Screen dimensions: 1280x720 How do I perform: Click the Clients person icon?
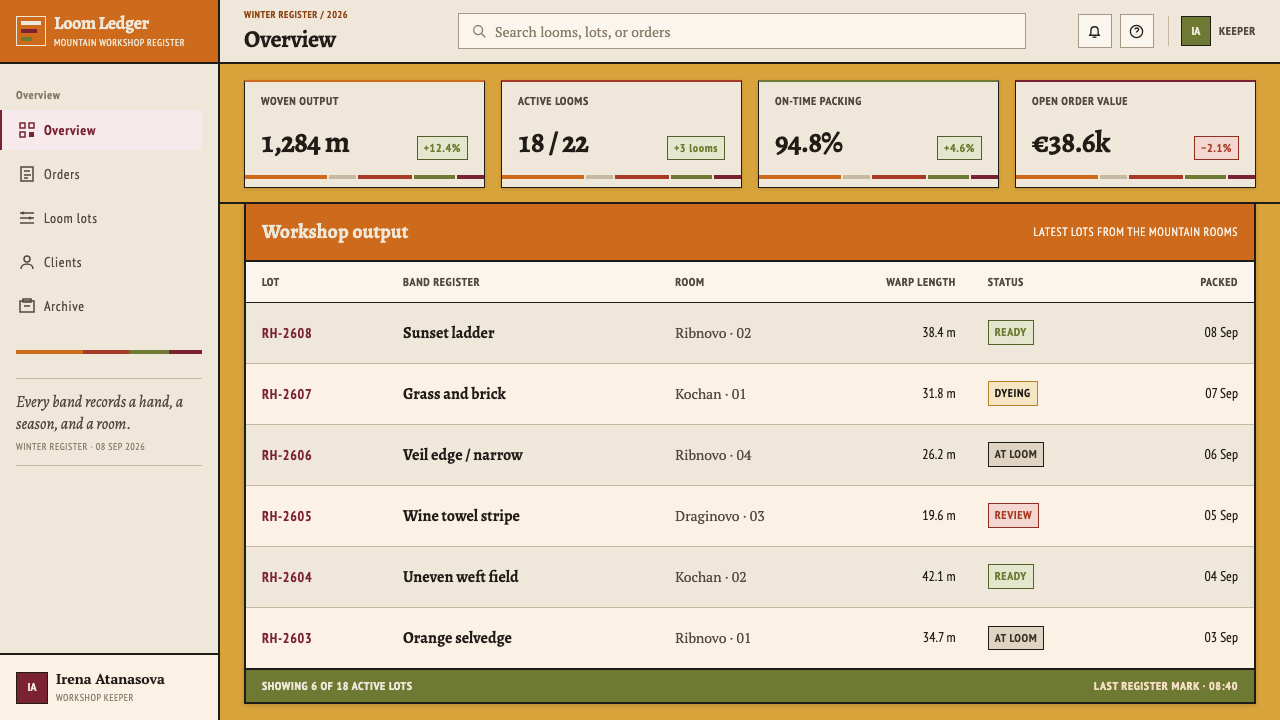27,262
